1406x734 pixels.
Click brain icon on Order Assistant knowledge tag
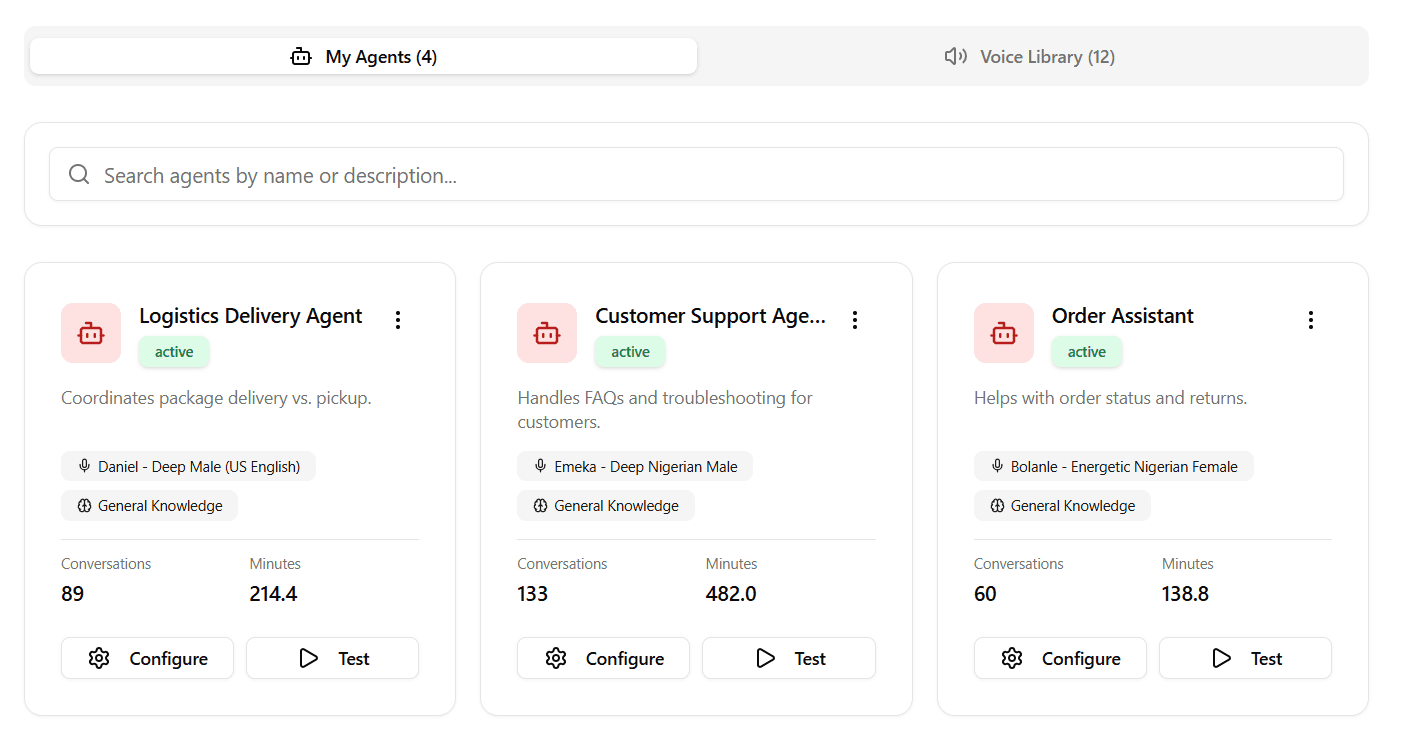[x=997, y=506]
